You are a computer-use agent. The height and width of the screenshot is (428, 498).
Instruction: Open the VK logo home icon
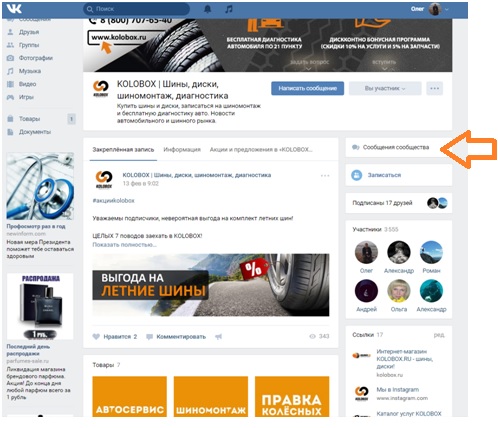tap(14, 9)
